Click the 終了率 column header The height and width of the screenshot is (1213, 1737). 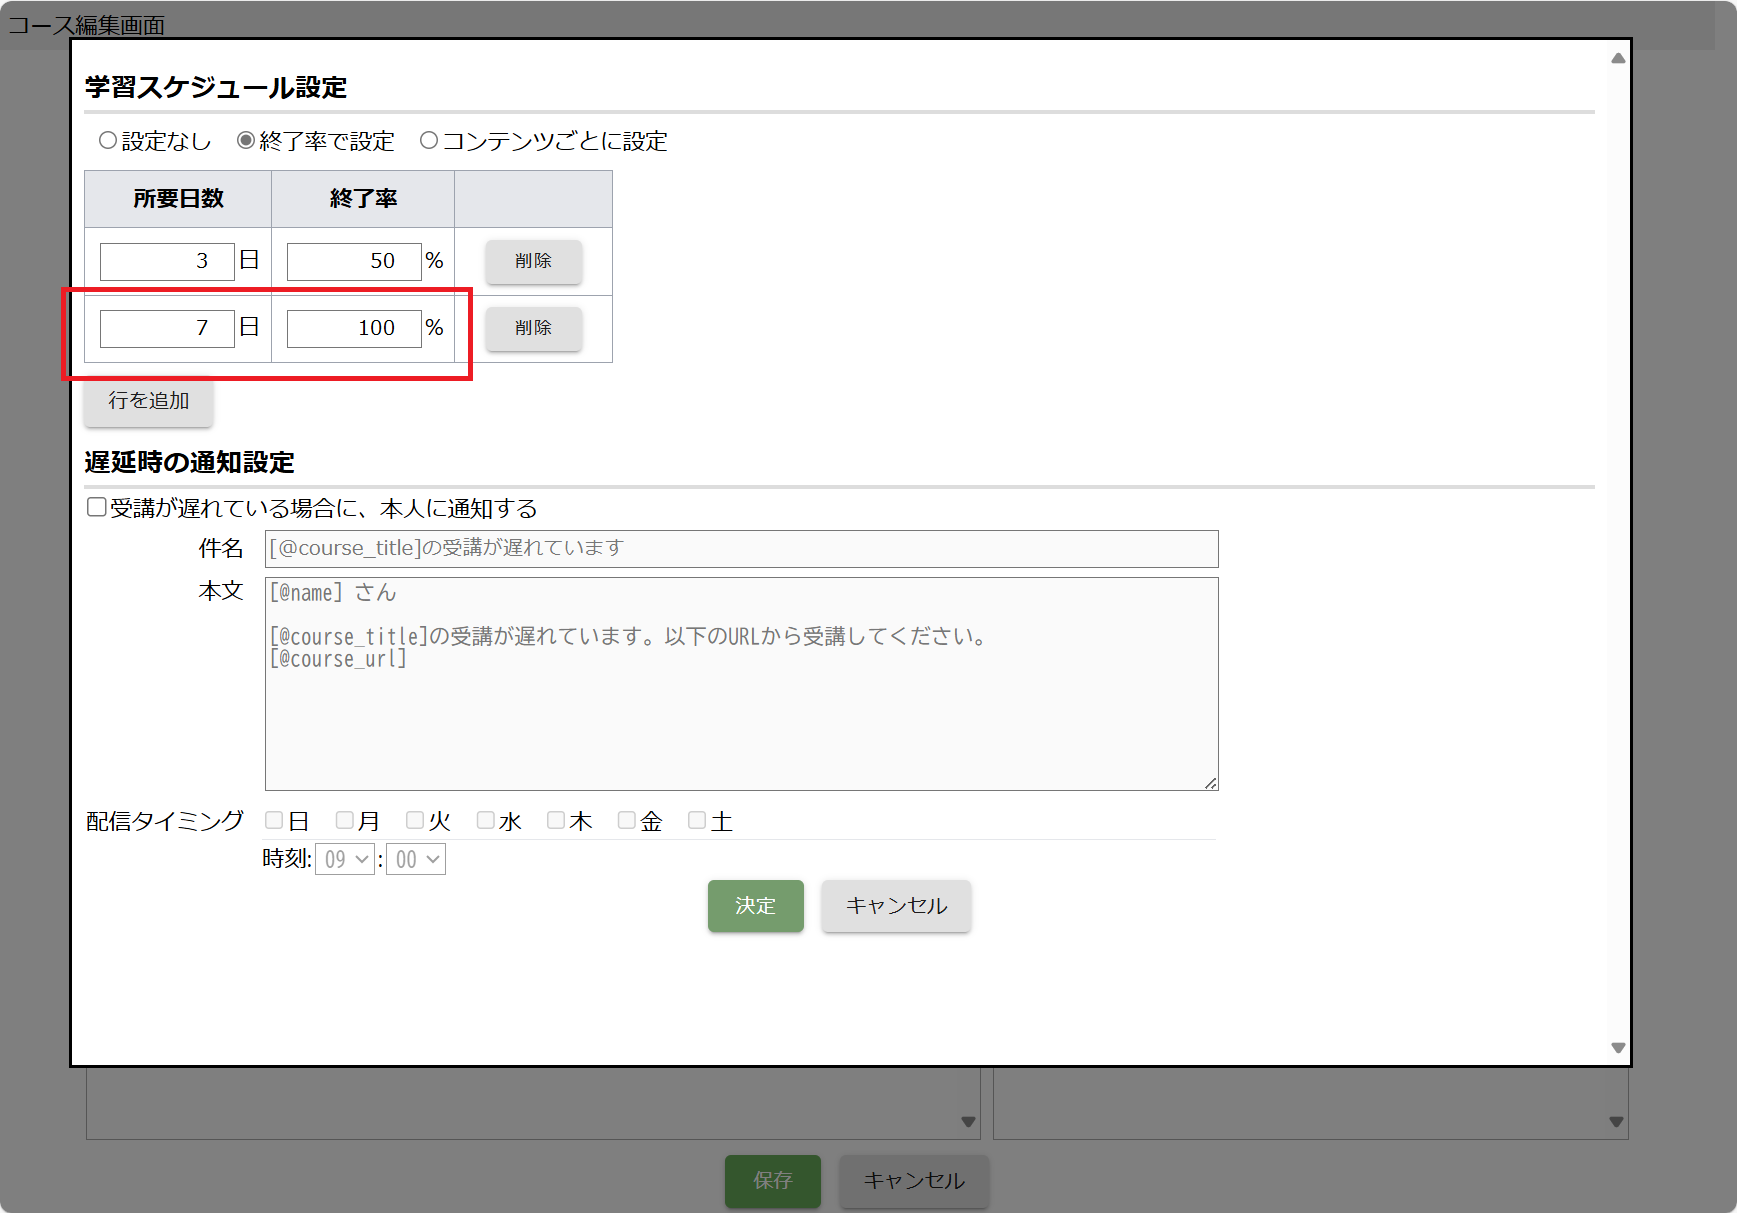pyautogui.click(x=363, y=199)
